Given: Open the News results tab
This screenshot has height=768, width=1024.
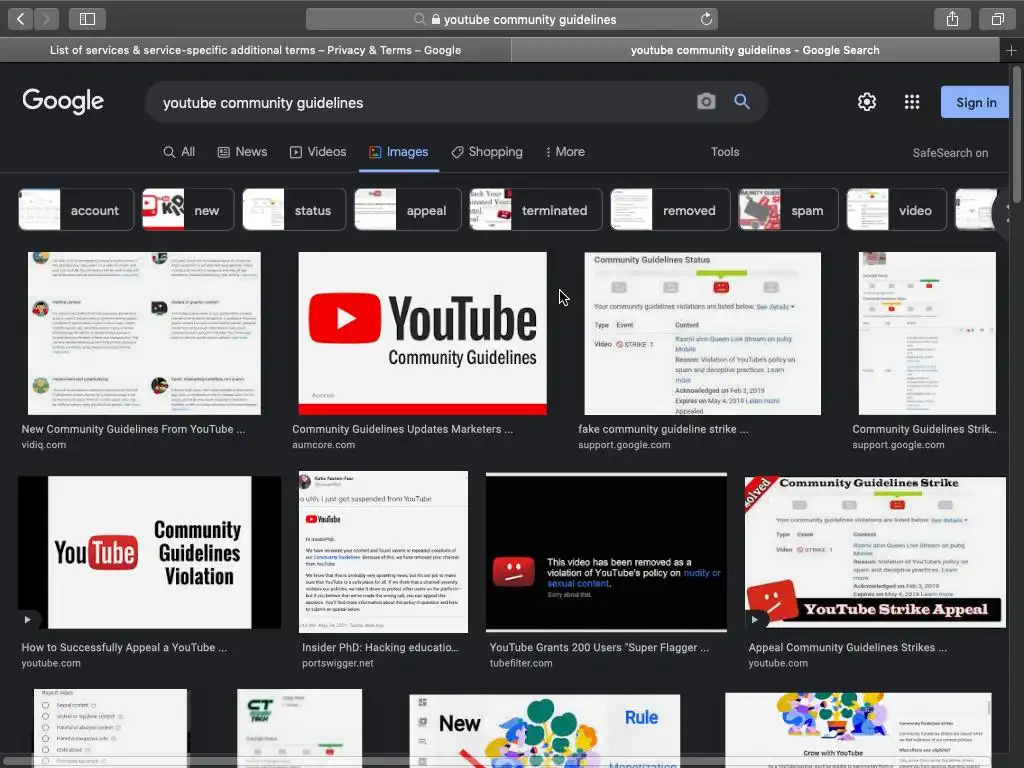Looking at the screenshot, I should [x=242, y=152].
